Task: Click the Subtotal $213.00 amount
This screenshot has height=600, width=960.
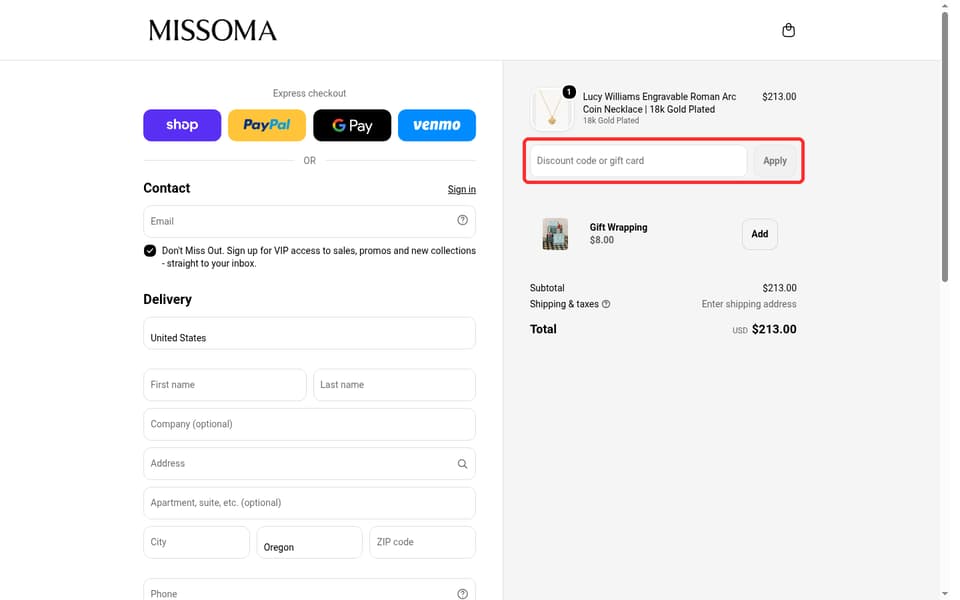Action: [x=779, y=288]
